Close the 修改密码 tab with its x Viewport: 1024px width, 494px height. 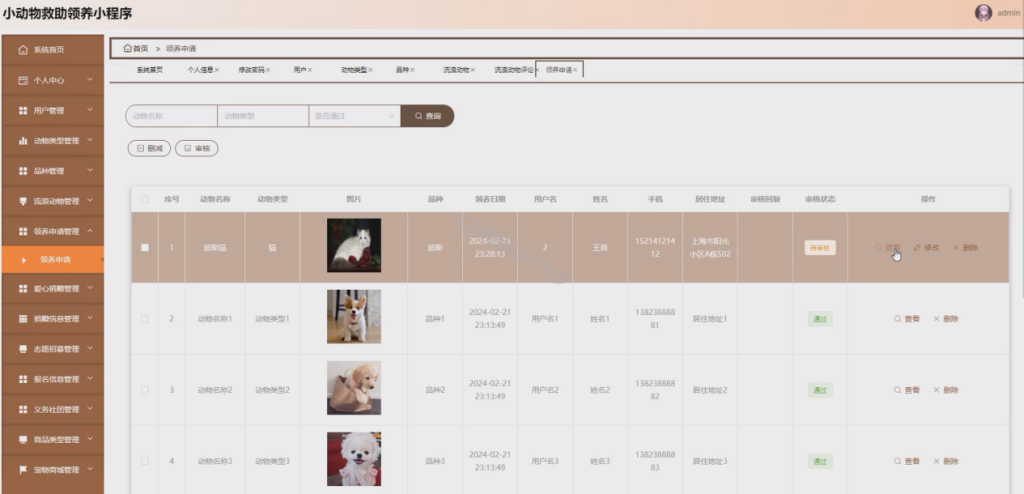(x=268, y=70)
